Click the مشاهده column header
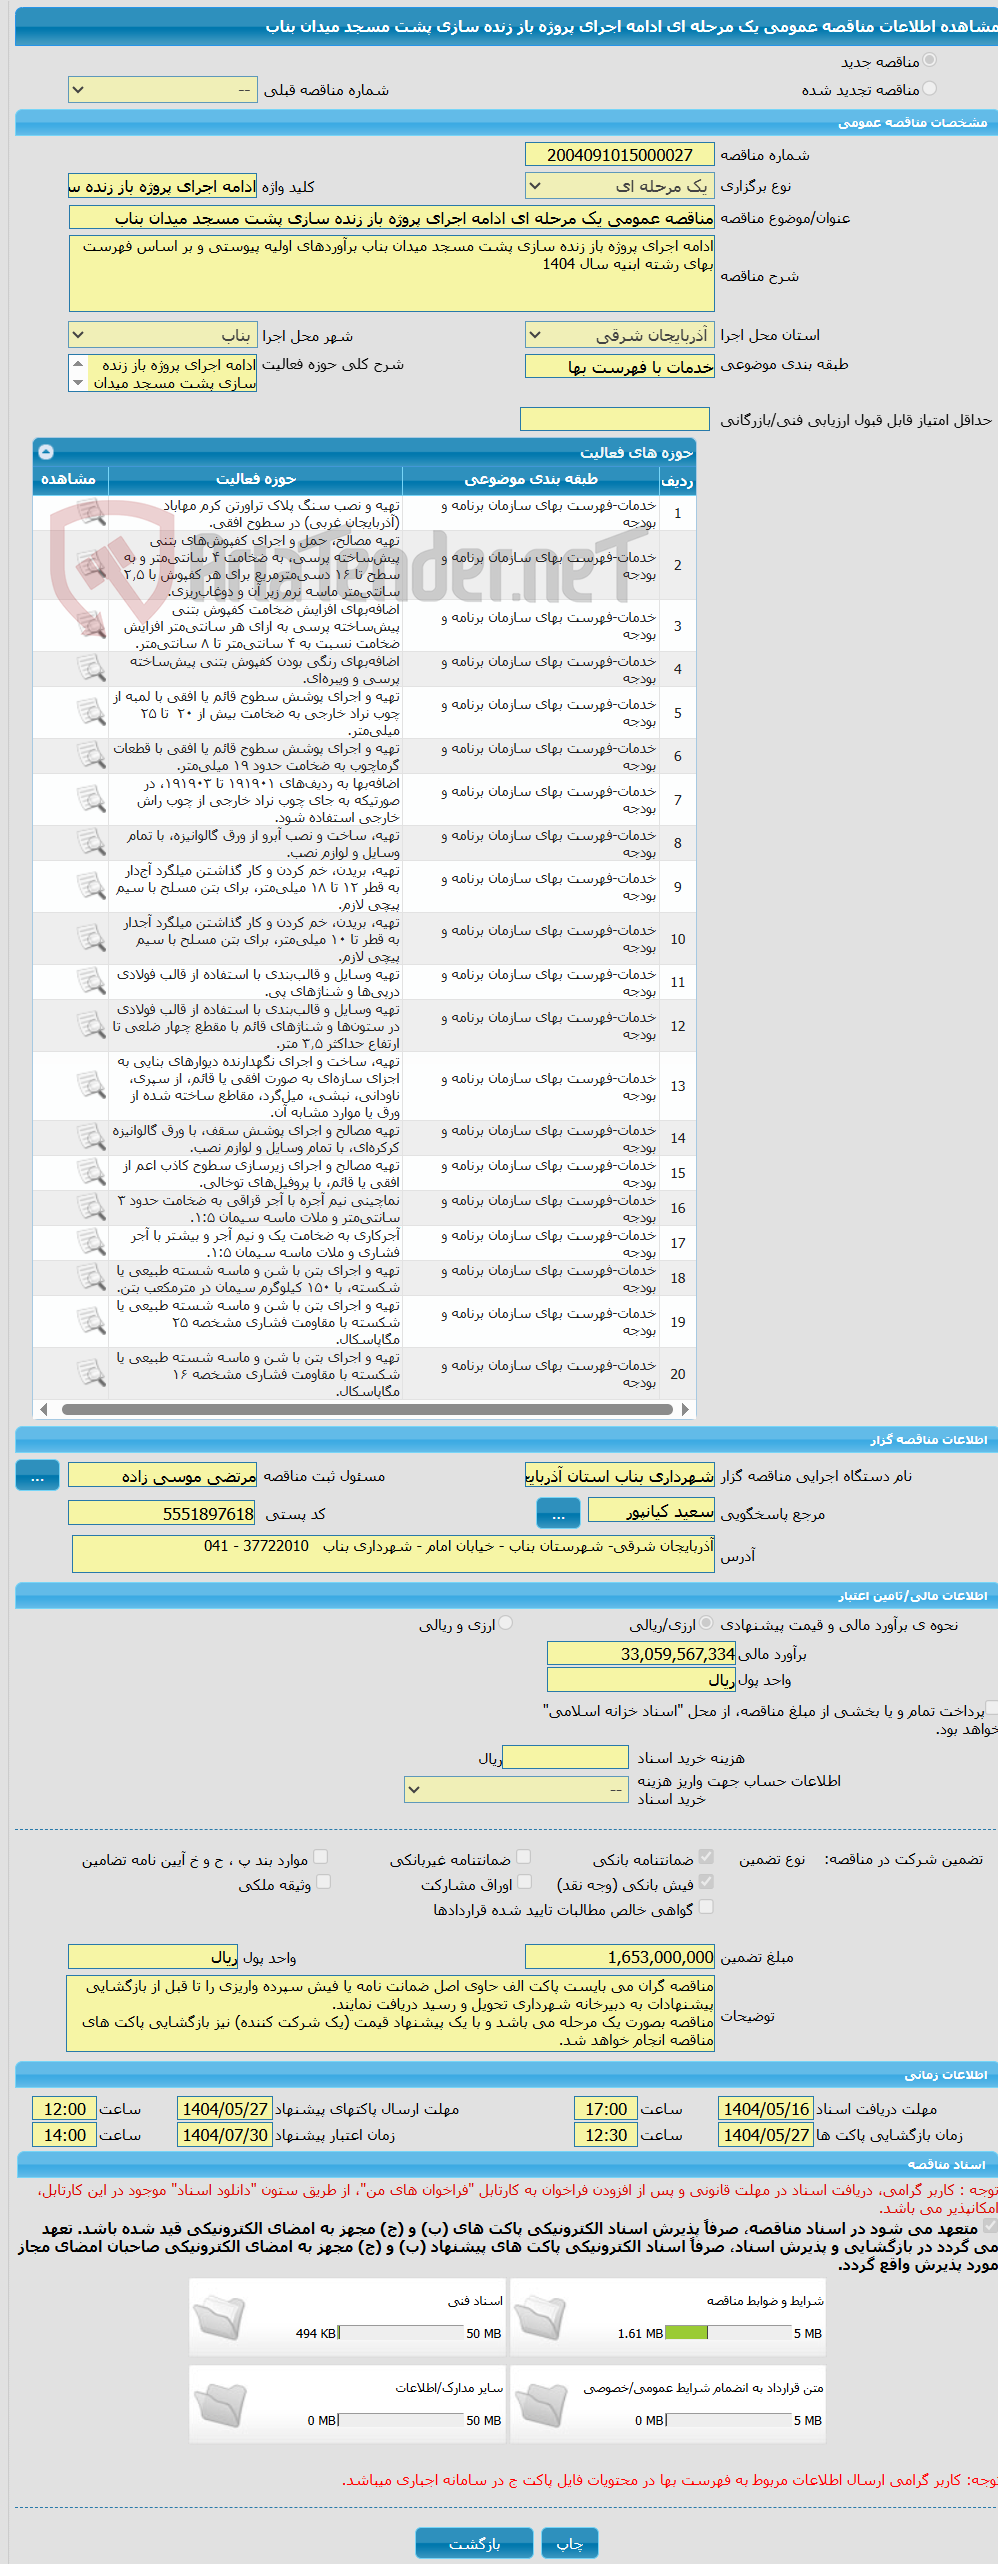Screen dimensions: 998x2564 [x=69, y=480]
